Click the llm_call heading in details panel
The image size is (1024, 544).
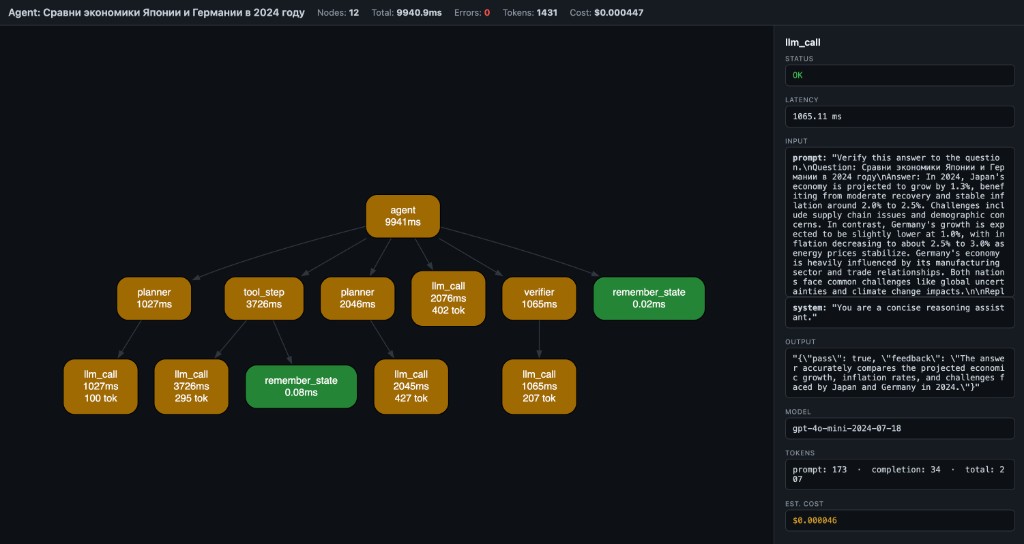[x=803, y=42]
